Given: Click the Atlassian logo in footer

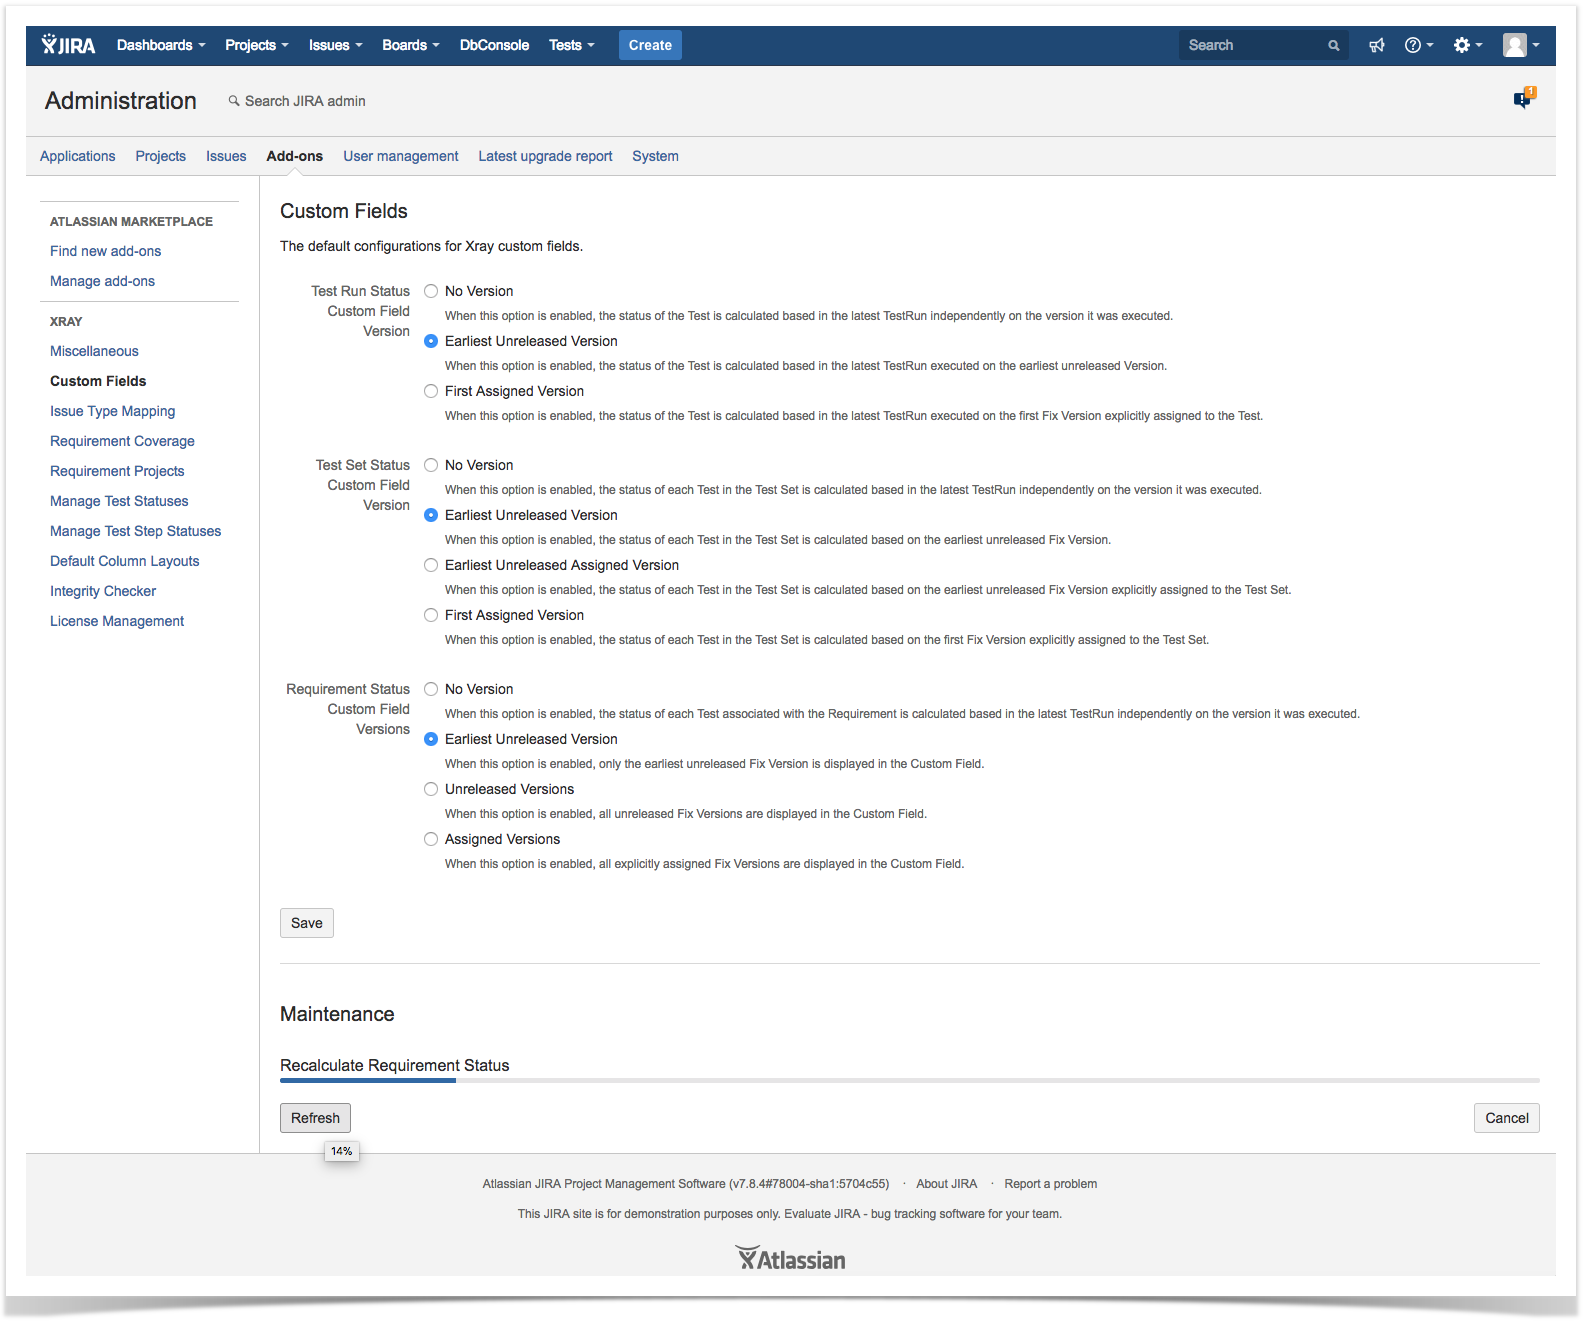Looking at the screenshot, I should 791,1258.
